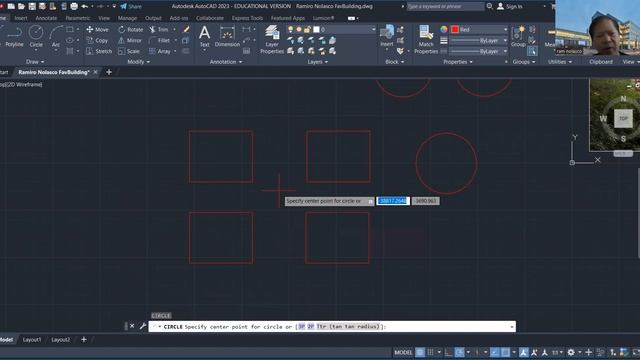Expand the Block panel dropdown
640x360 pixels.
[395, 62]
